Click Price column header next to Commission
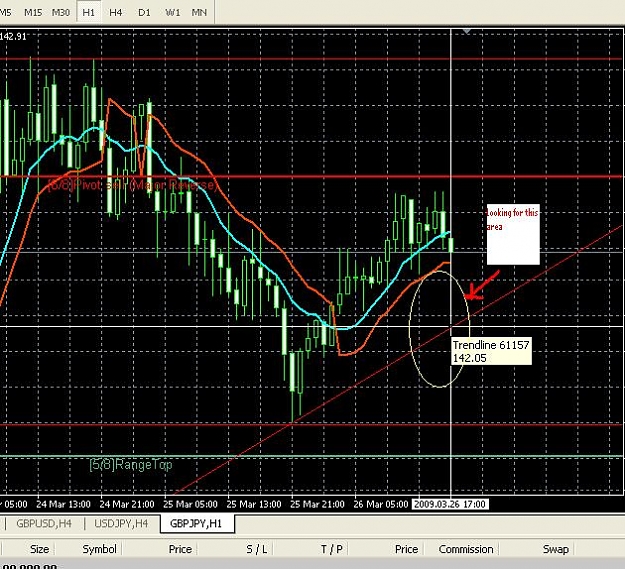The image size is (625, 569). pos(406,549)
